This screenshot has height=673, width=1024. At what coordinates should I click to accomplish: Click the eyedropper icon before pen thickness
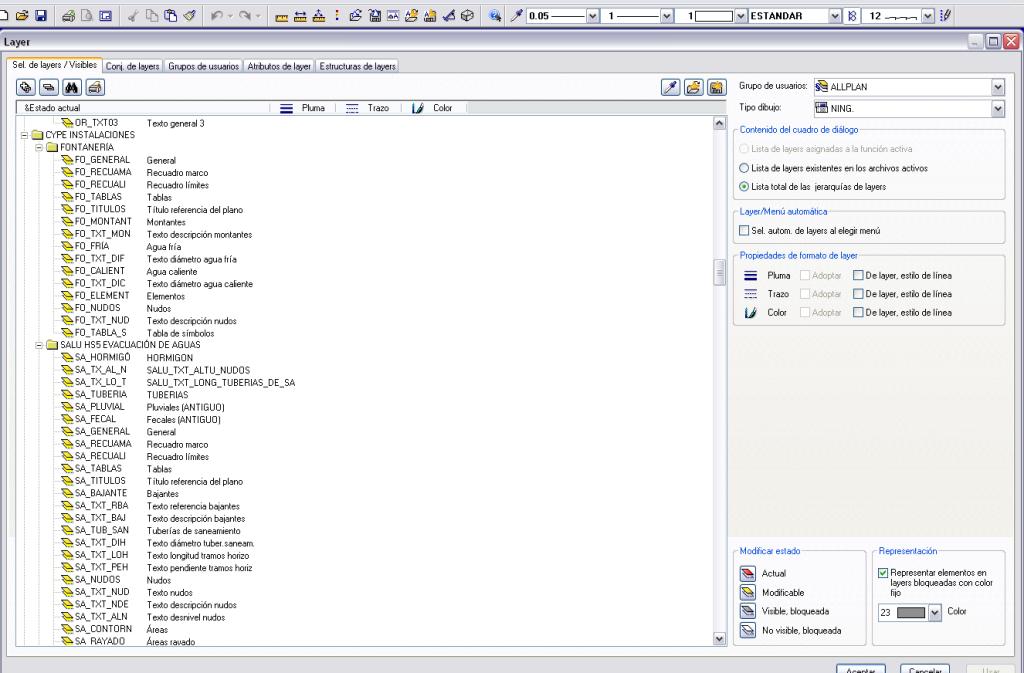coord(516,16)
